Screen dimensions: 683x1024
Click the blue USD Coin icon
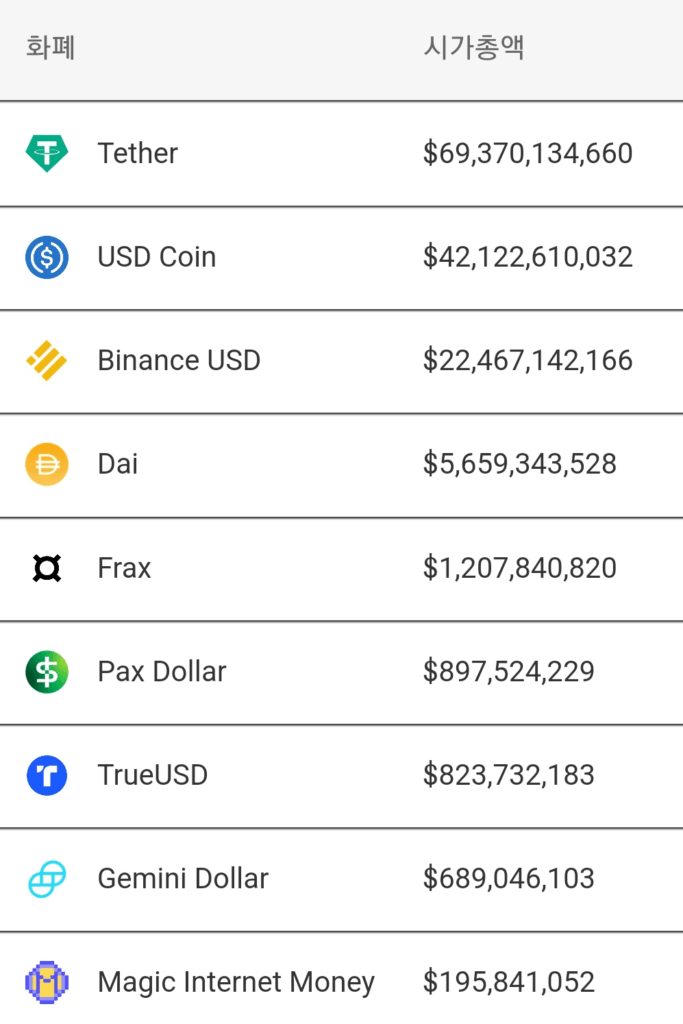point(46,257)
